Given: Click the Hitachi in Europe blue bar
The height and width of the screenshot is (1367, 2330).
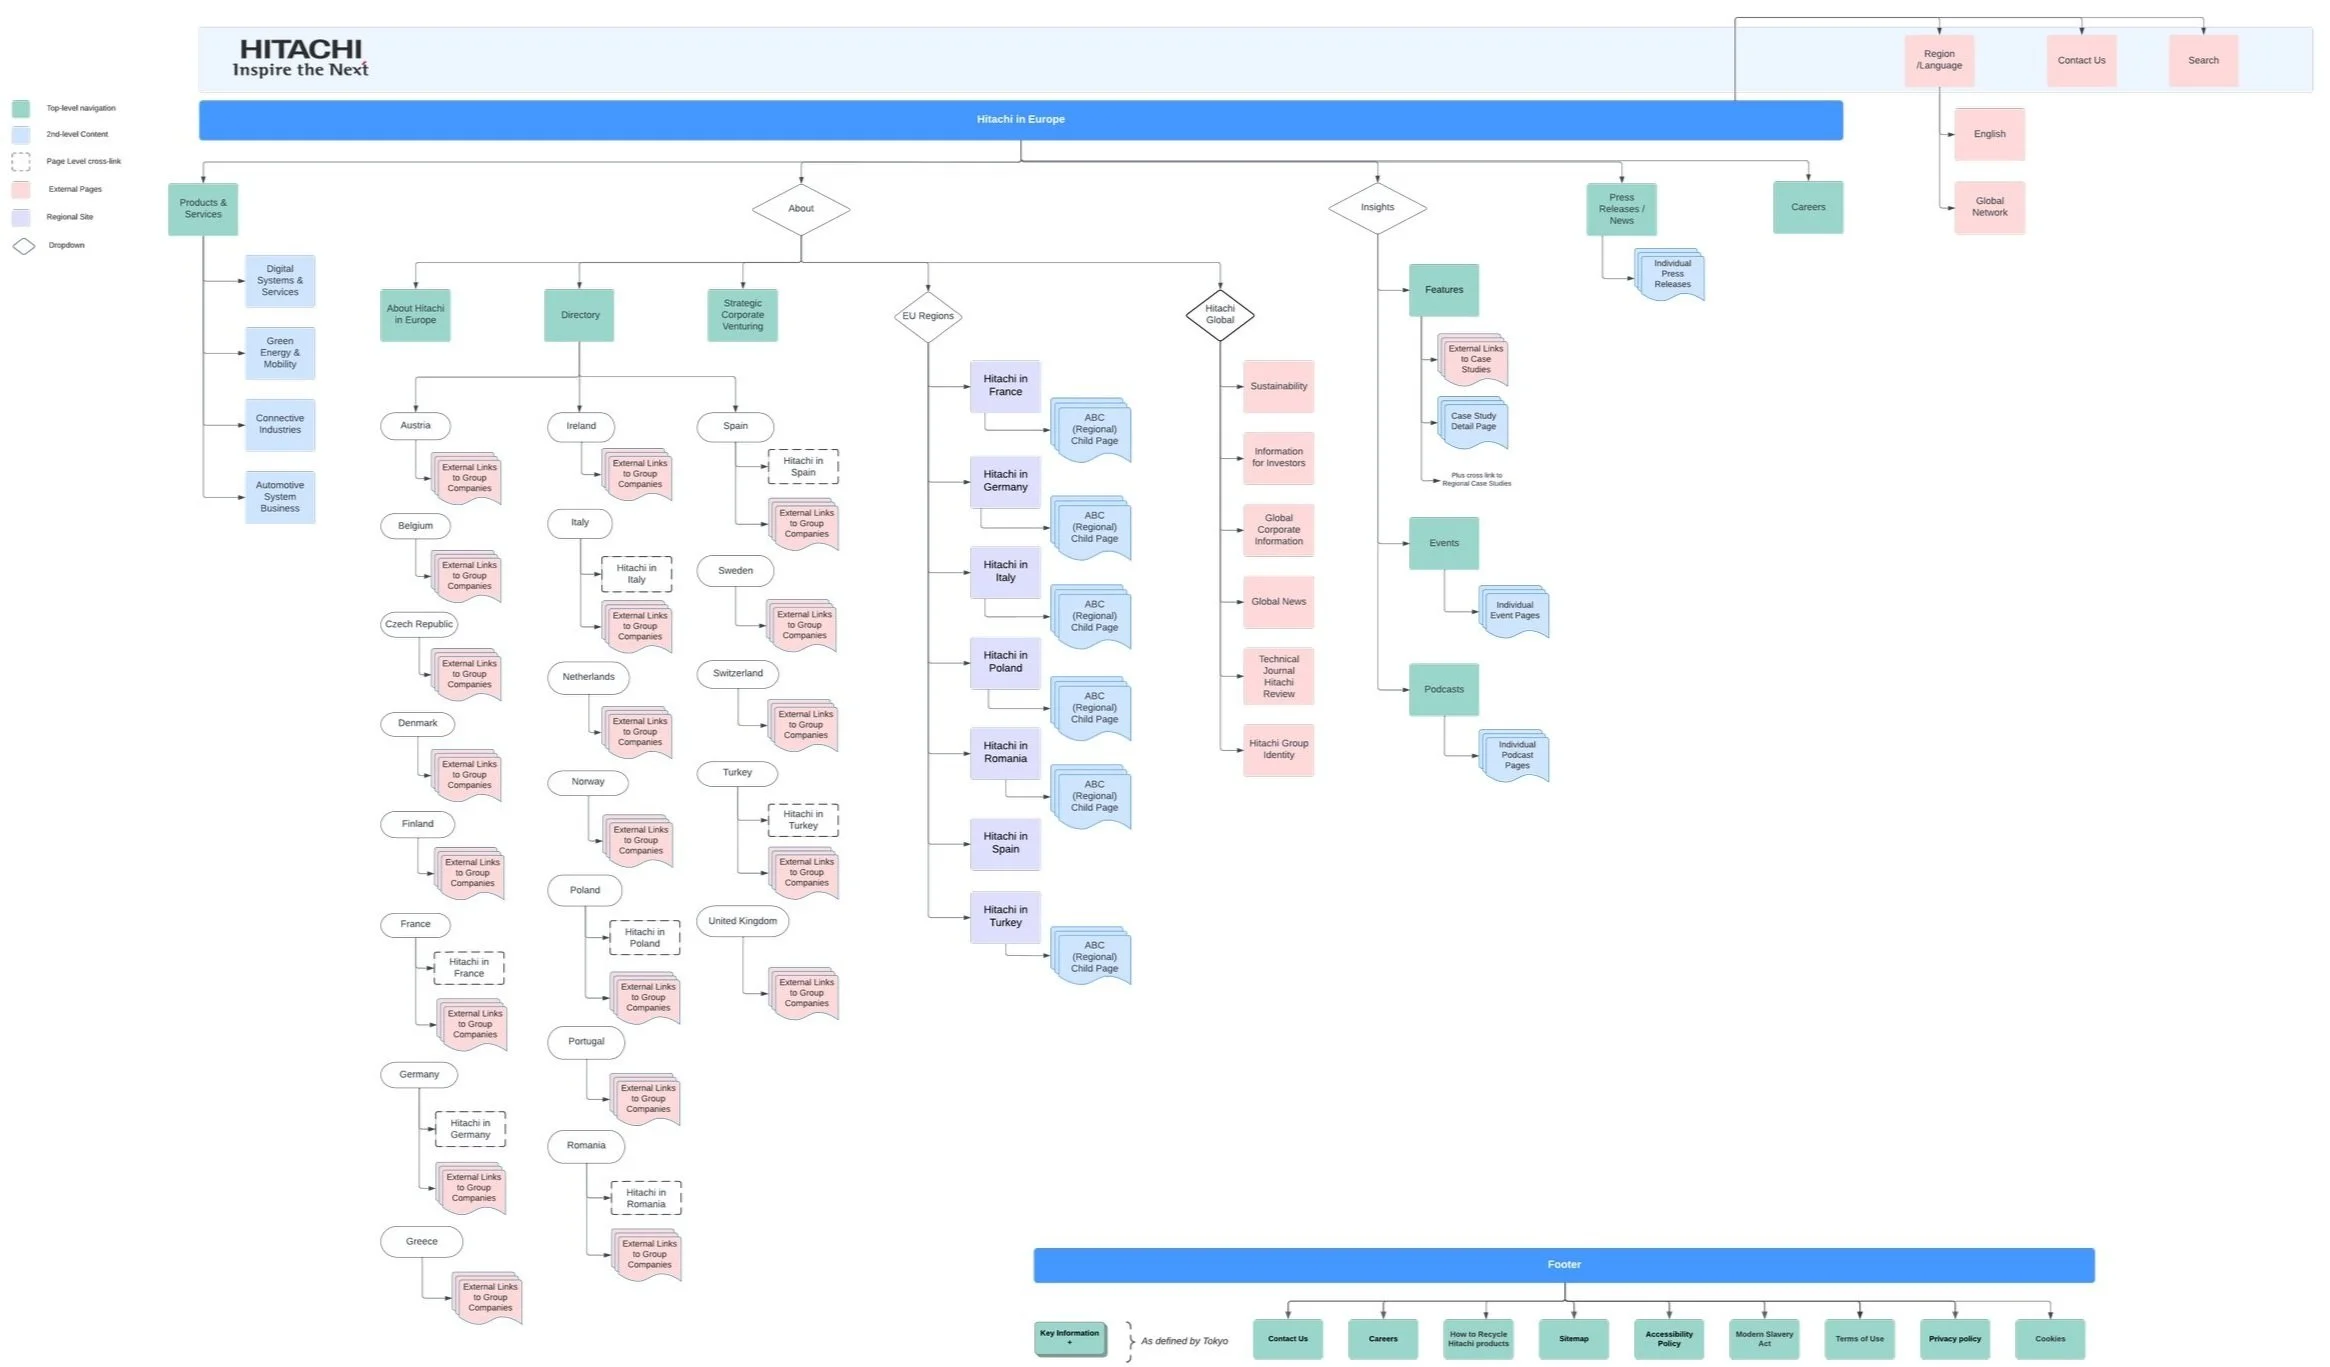Looking at the screenshot, I should 1021,120.
